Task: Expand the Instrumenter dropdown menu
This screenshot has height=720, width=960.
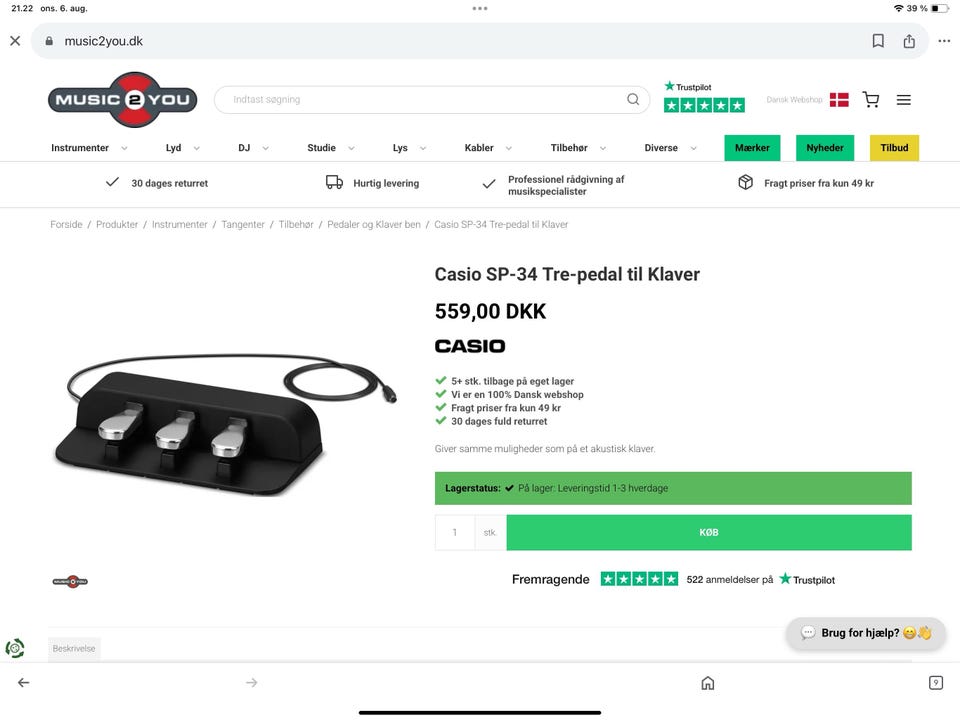Action: (x=89, y=148)
